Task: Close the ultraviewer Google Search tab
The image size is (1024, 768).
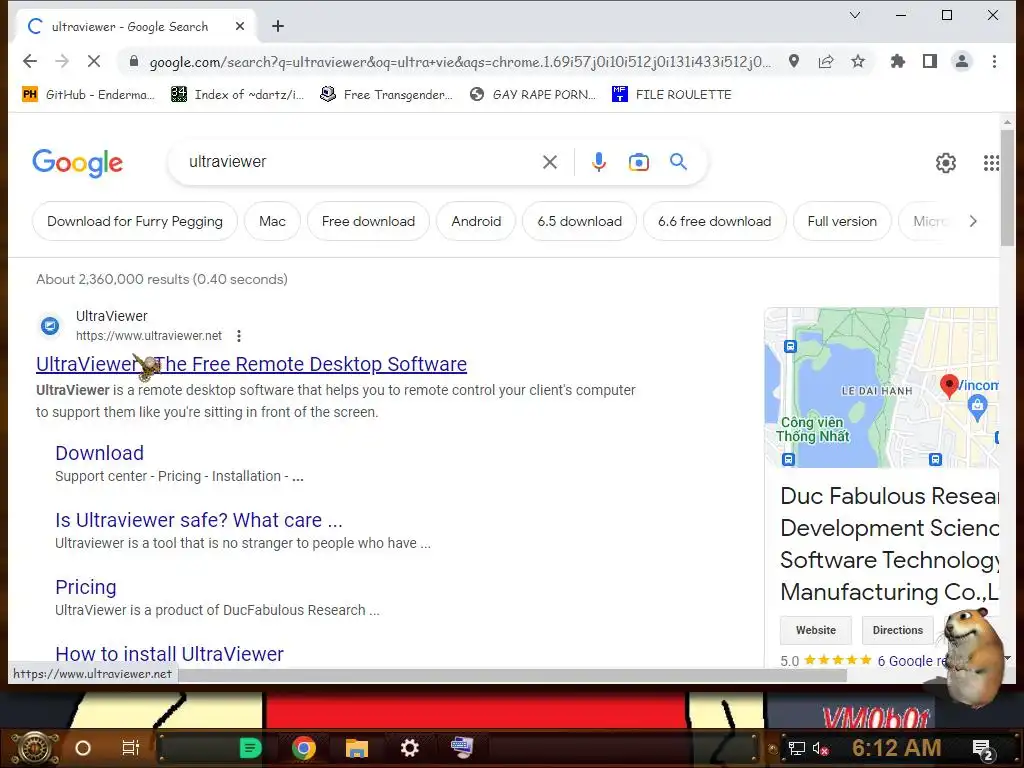Action: tap(240, 26)
